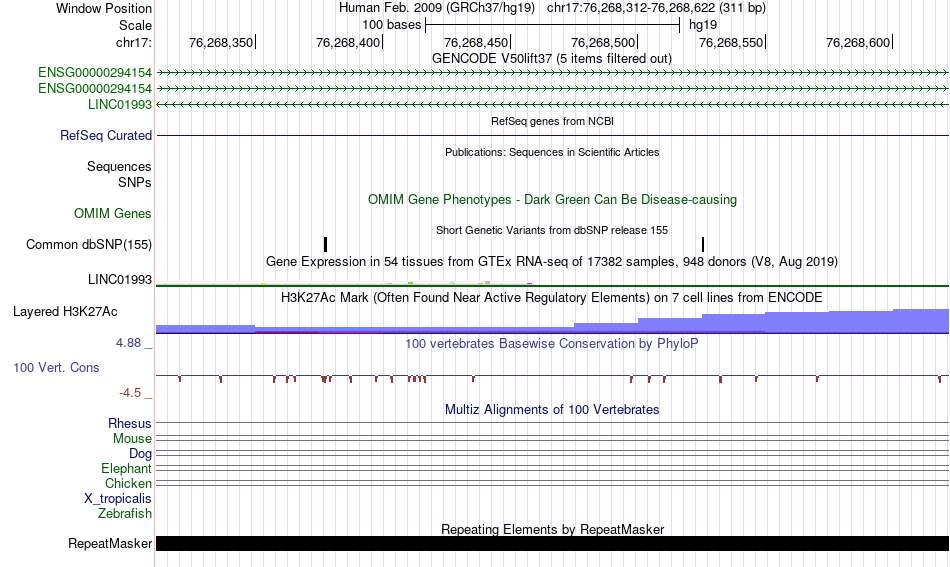Click the Dog alignment label

(140, 454)
